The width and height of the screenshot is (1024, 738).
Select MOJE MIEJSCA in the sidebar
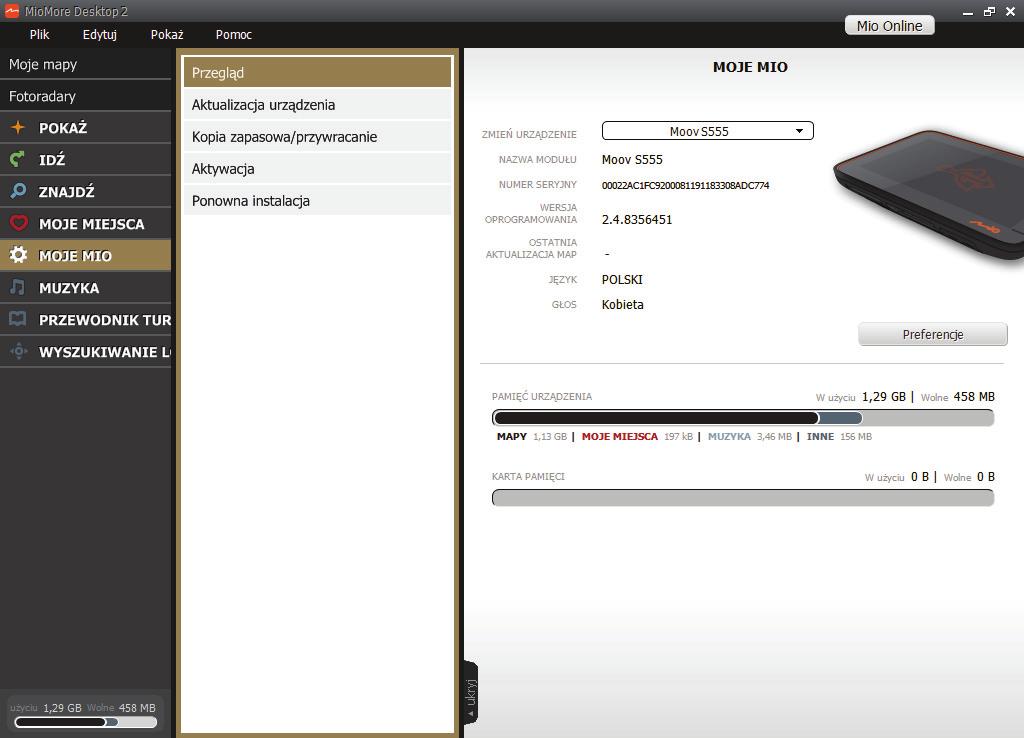click(x=86, y=223)
